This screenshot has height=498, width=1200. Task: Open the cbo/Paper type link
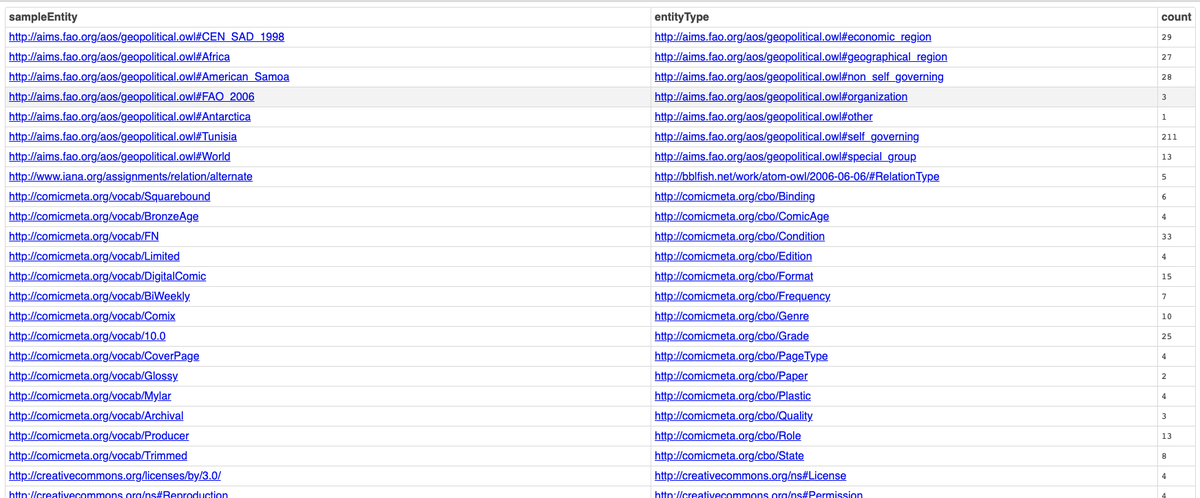tap(731, 377)
